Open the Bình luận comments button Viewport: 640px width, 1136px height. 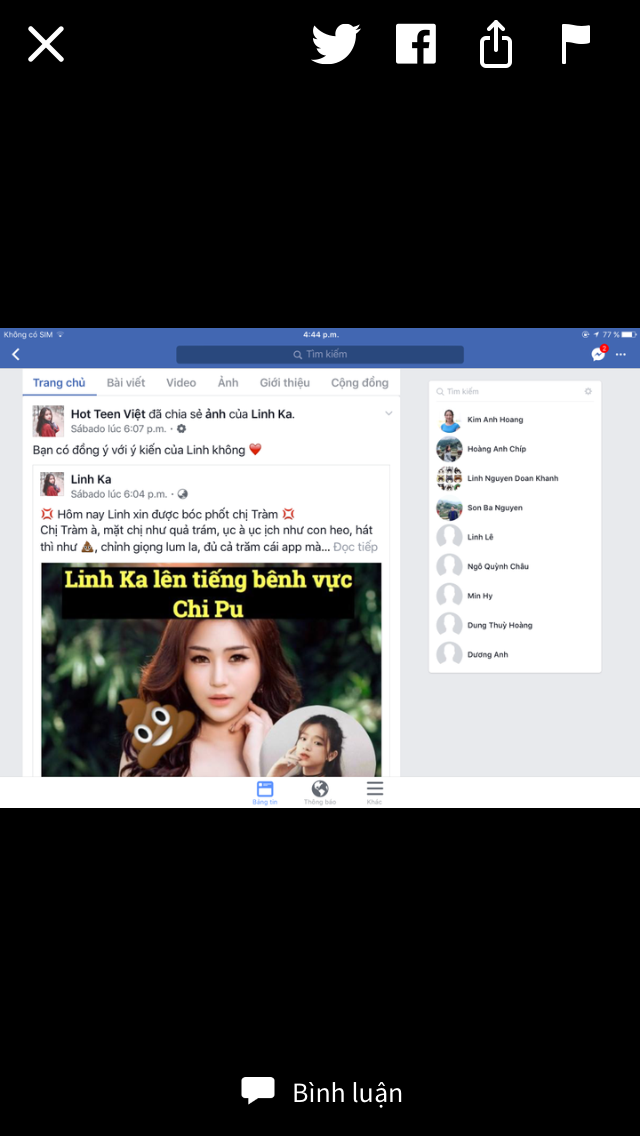(321, 1092)
